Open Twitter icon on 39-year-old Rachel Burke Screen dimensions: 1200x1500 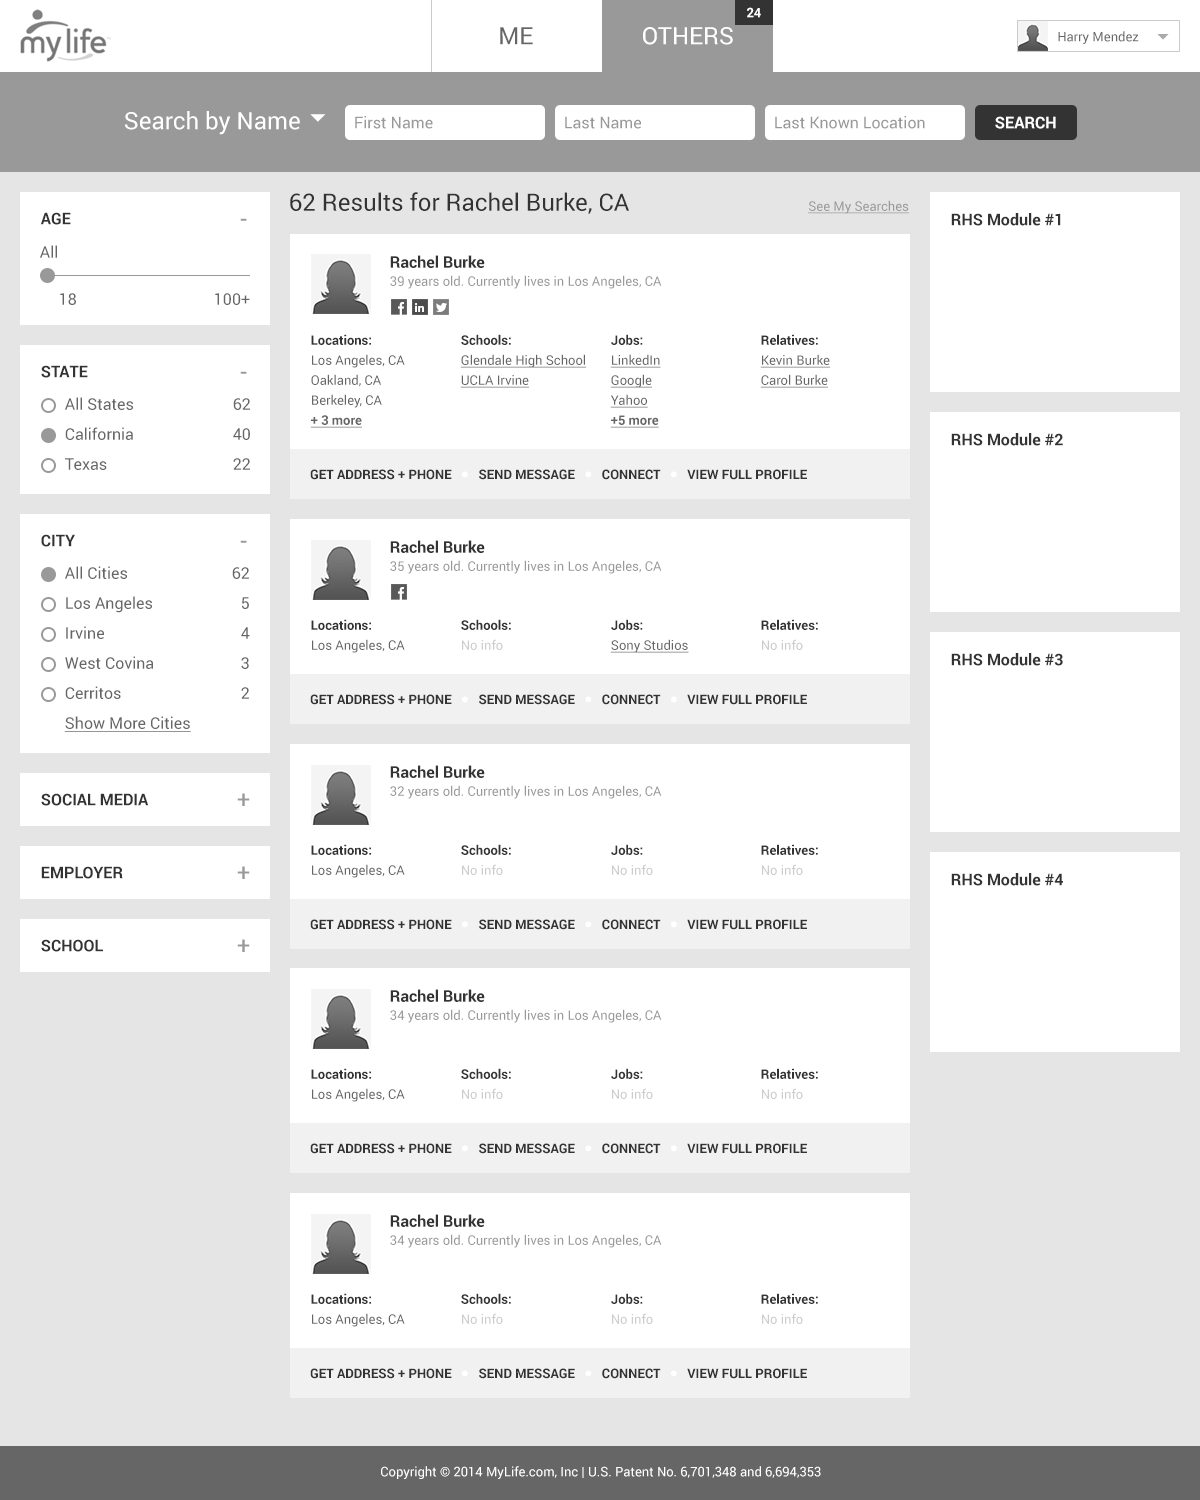tap(441, 307)
